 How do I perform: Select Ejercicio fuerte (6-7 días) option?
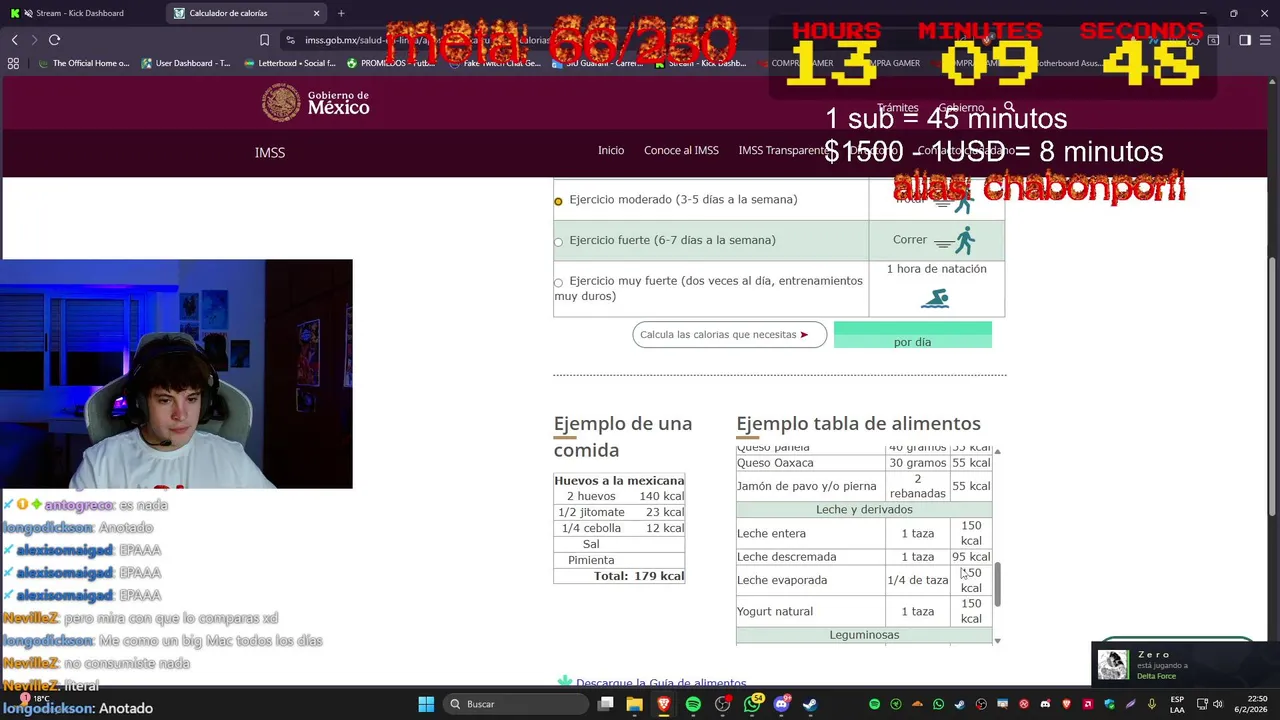point(558,242)
